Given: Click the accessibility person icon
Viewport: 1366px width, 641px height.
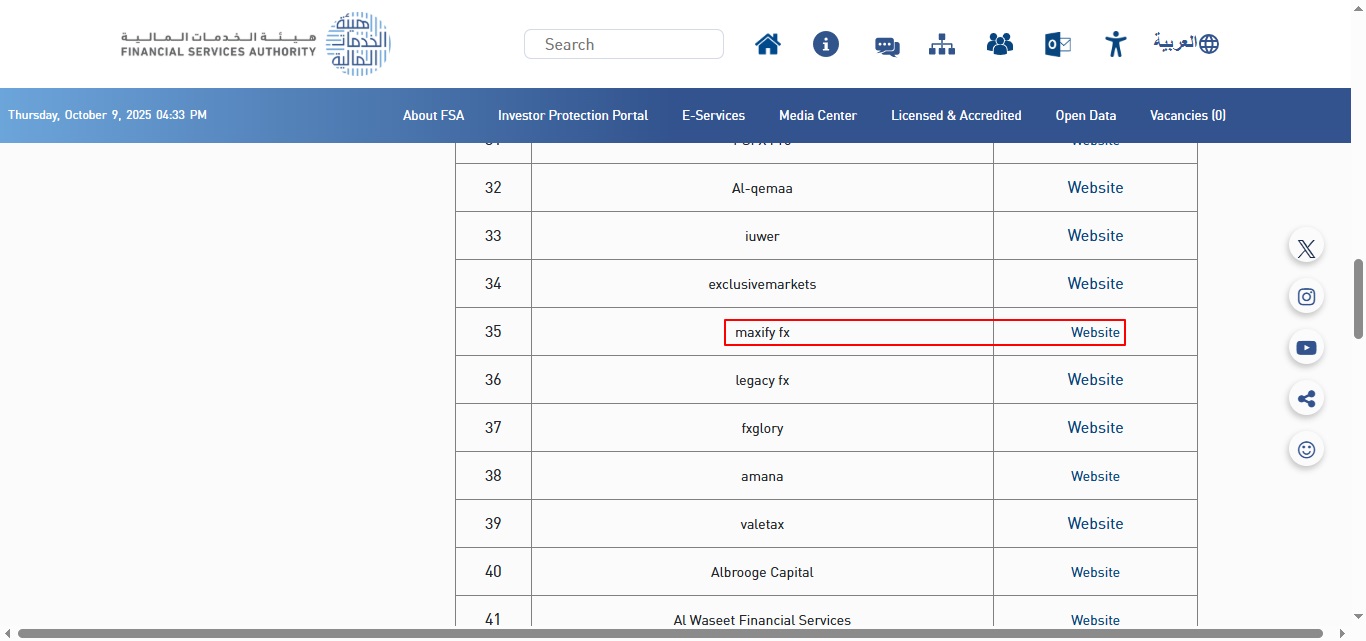Looking at the screenshot, I should pos(1115,44).
